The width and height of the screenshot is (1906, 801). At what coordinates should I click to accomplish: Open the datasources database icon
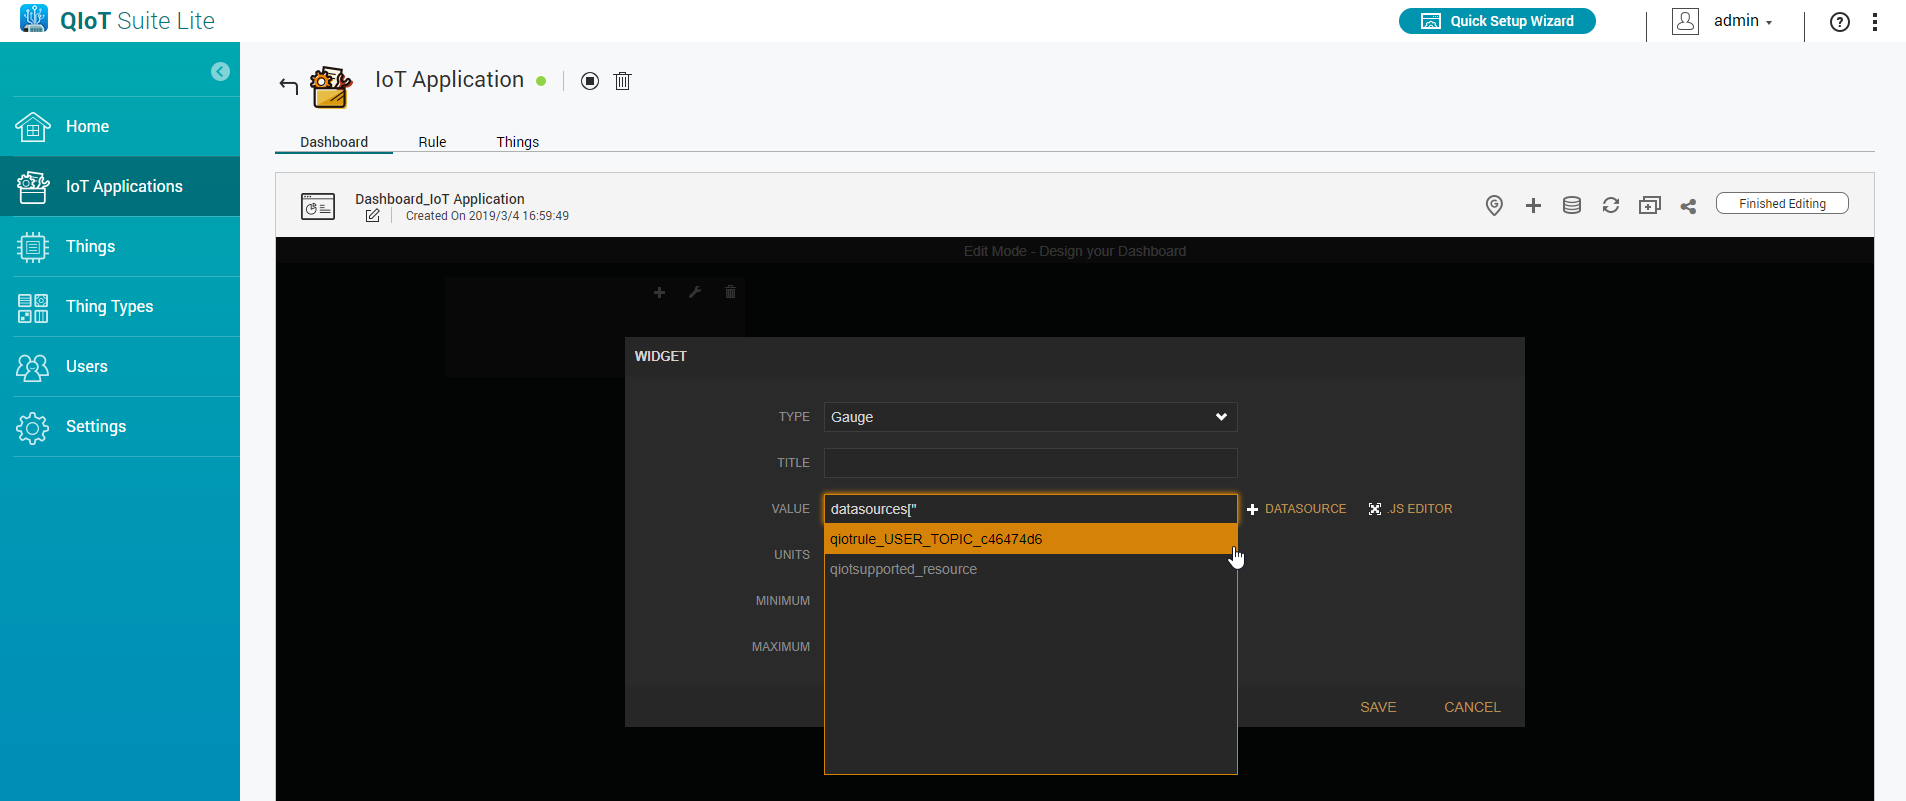point(1572,205)
